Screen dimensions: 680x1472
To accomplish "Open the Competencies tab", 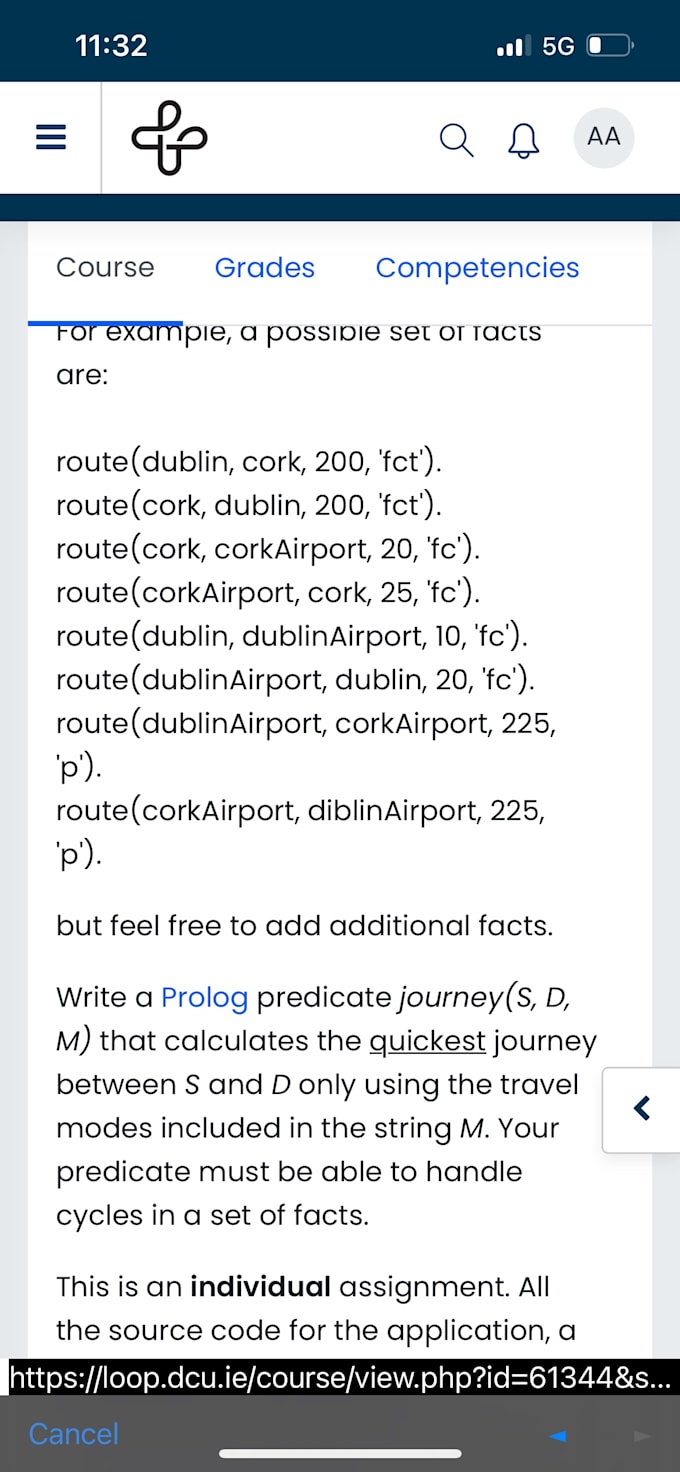I will pyautogui.click(x=478, y=268).
